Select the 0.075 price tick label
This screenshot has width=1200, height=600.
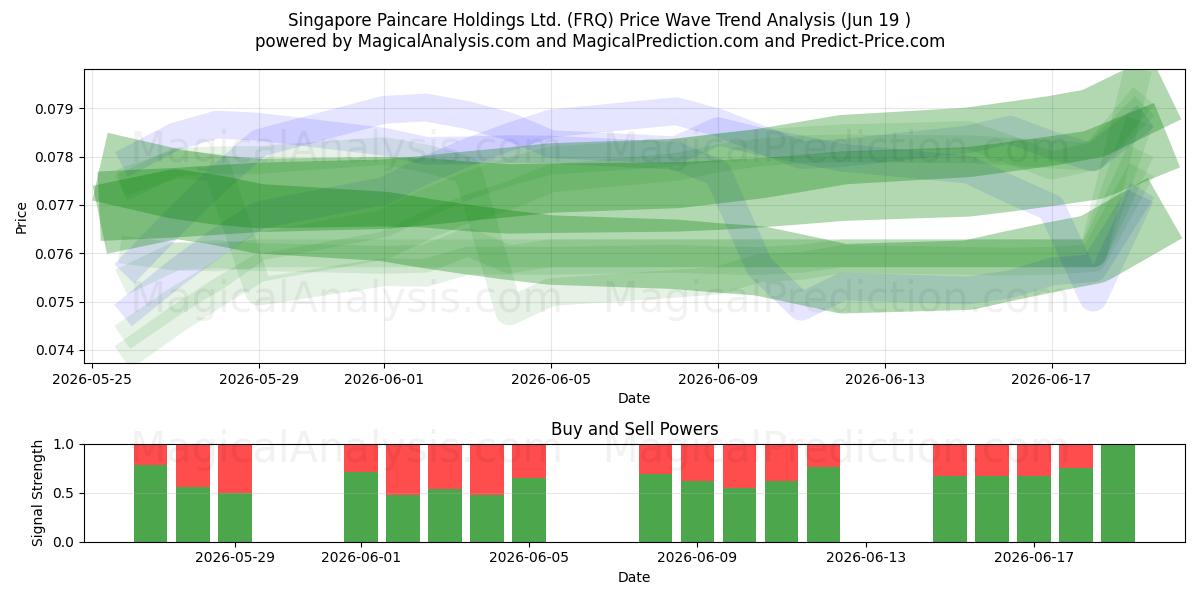point(57,302)
